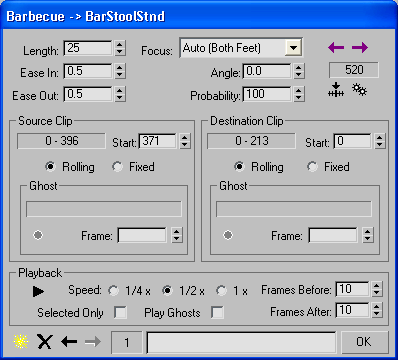The image size is (398, 360).
Task: Click the playback play triangle
Action: (x=38, y=291)
